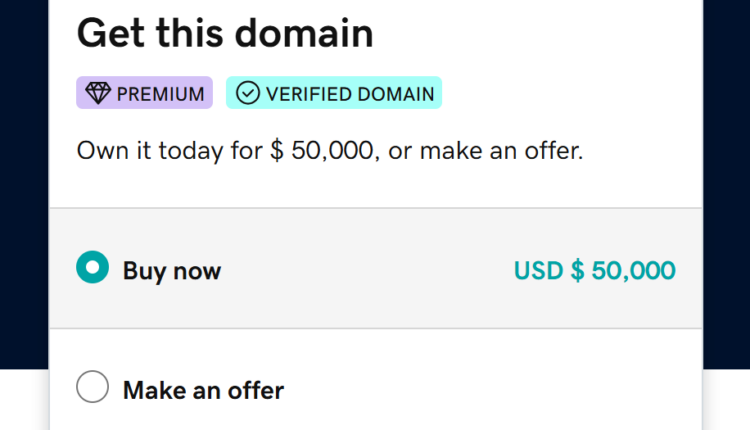The width and height of the screenshot is (750, 430).
Task: Click the 'Make an offer' option label
Action: click(x=203, y=389)
